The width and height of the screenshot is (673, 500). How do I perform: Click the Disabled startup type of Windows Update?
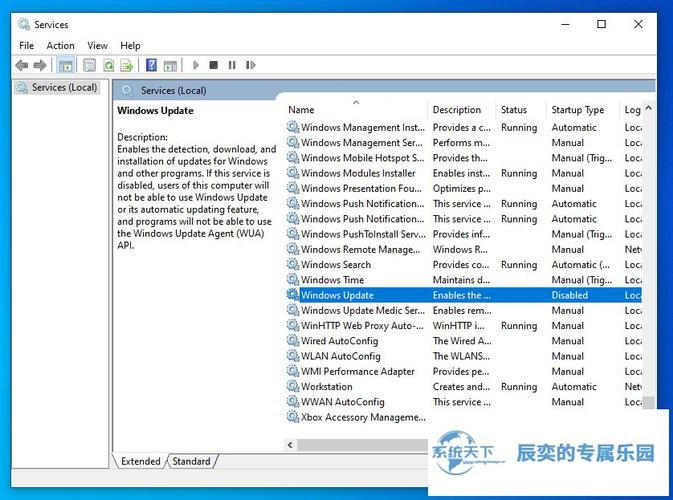570,295
